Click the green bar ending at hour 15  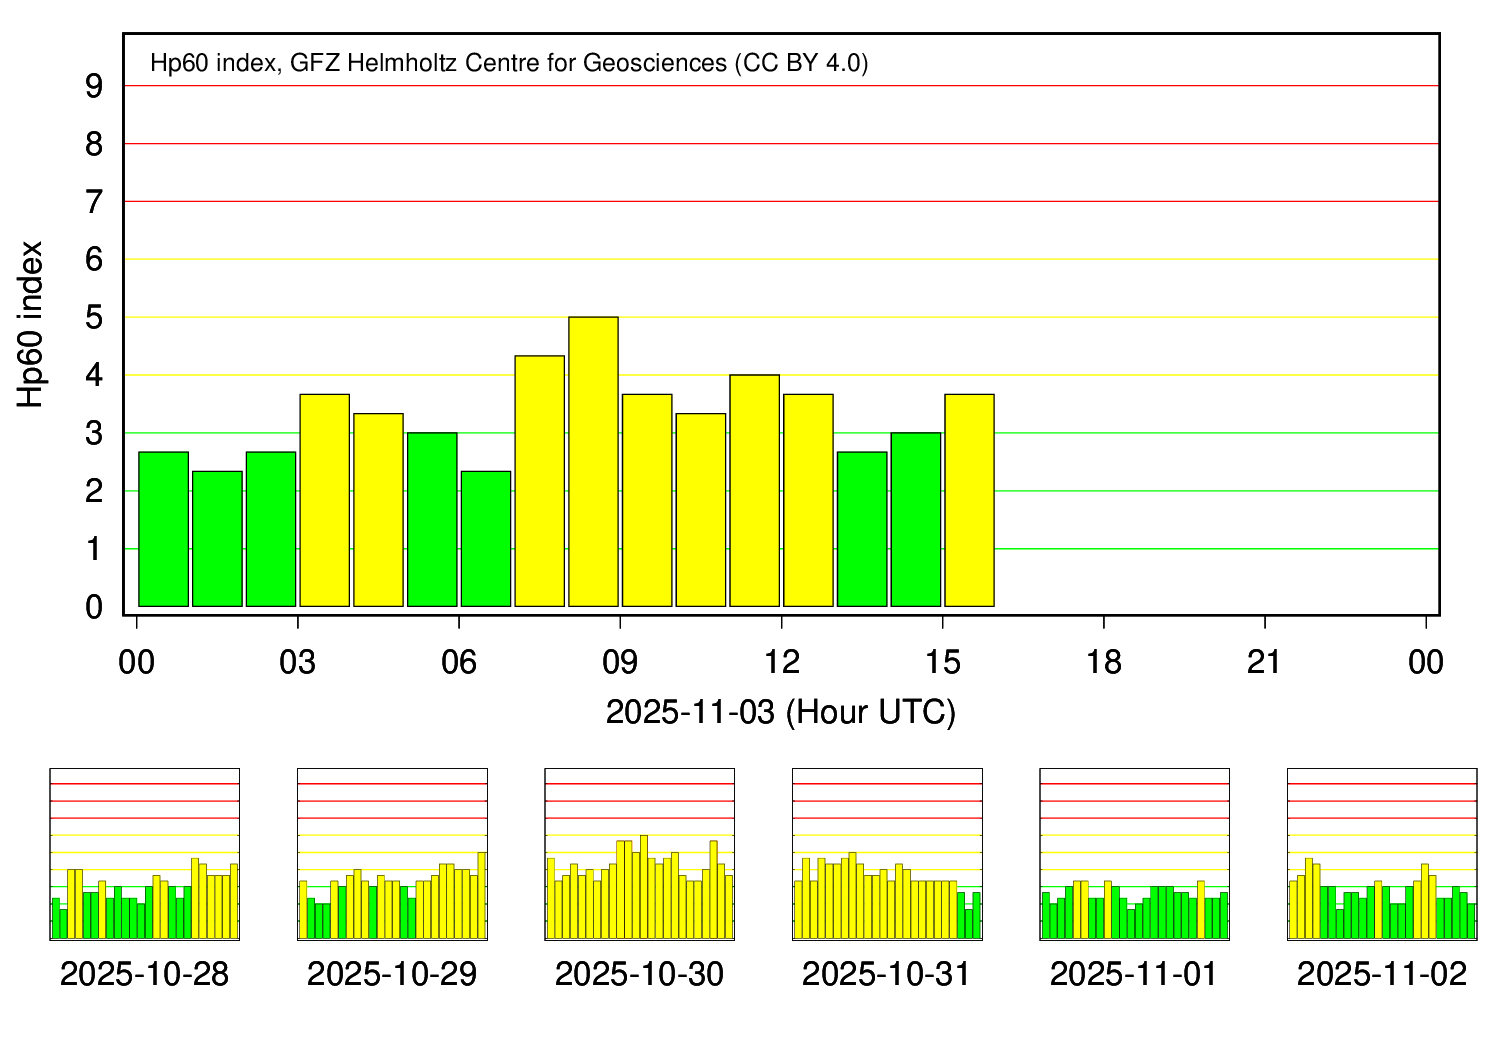tap(915, 519)
